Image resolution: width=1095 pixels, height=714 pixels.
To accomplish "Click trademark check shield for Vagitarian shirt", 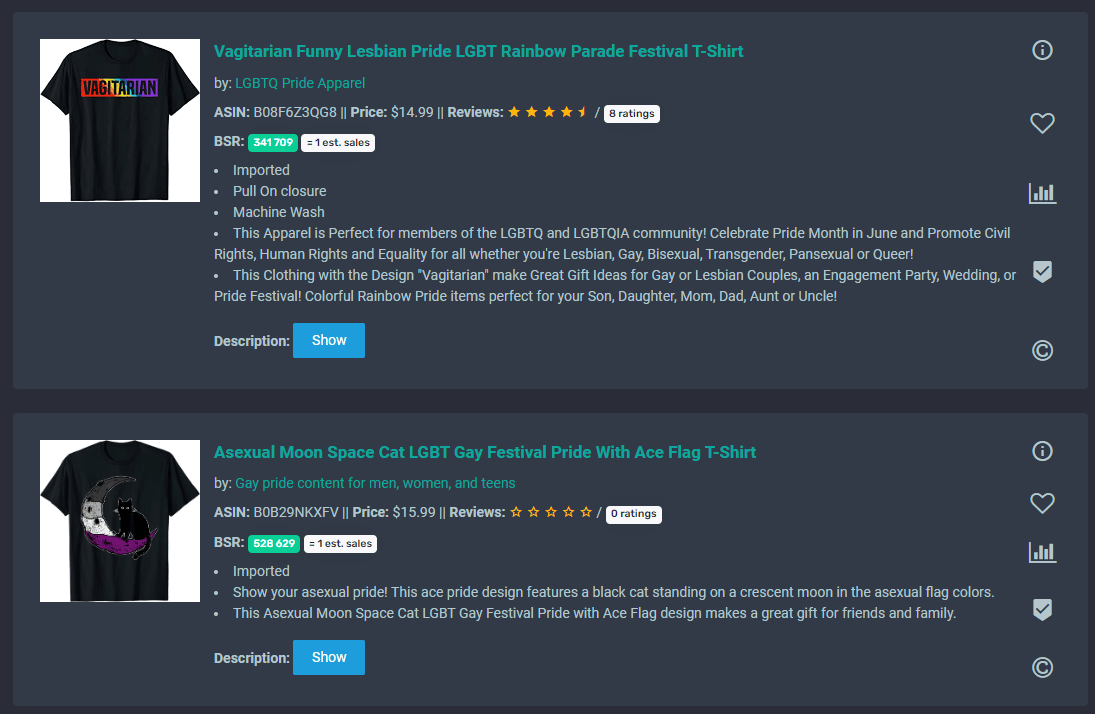I will tap(1042, 272).
